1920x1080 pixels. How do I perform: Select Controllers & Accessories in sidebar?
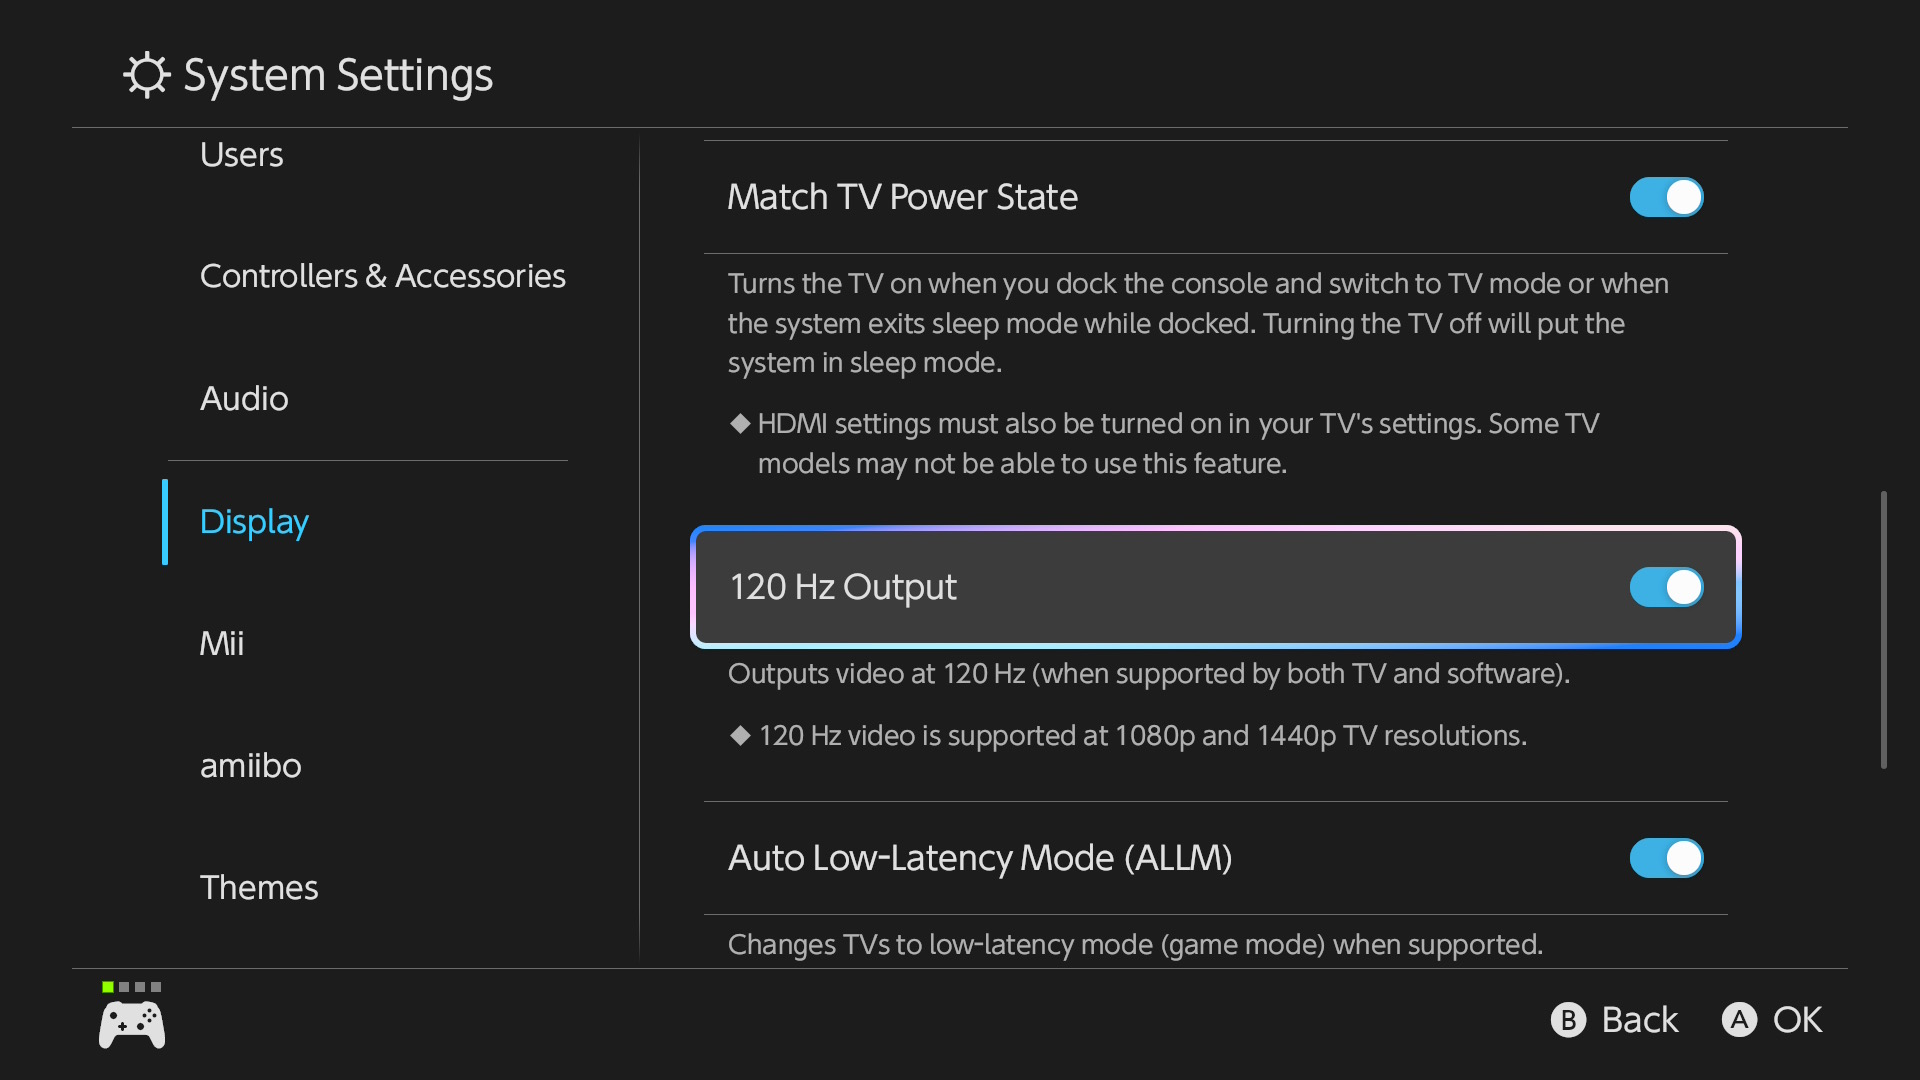[x=382, y=276]
